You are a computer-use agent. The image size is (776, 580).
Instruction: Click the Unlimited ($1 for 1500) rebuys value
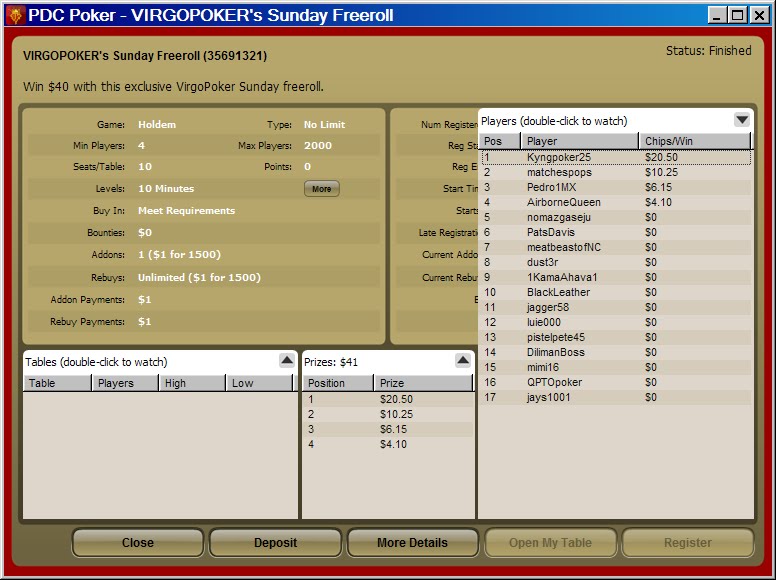coord(199,278)
